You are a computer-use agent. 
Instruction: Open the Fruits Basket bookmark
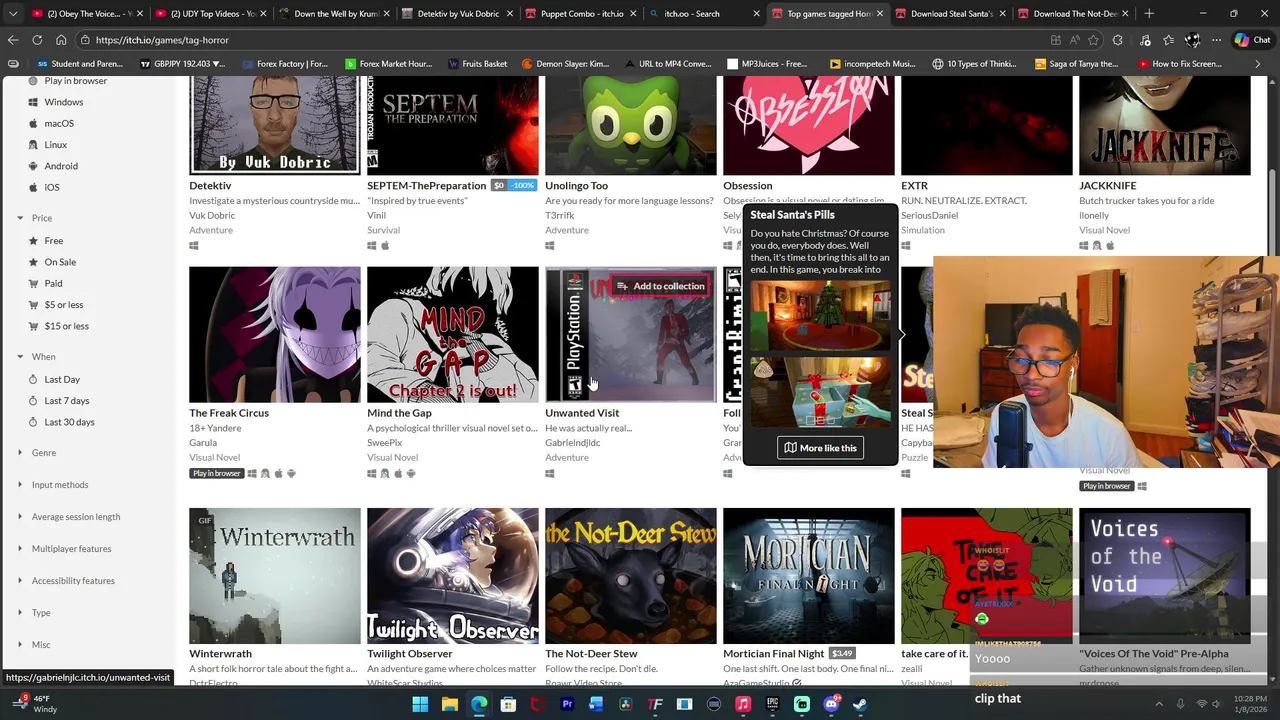pyautogui.click(x=478, y=64)
